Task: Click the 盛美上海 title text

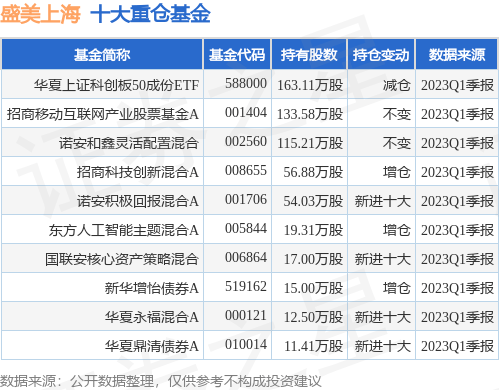Action: coord(40,14)
